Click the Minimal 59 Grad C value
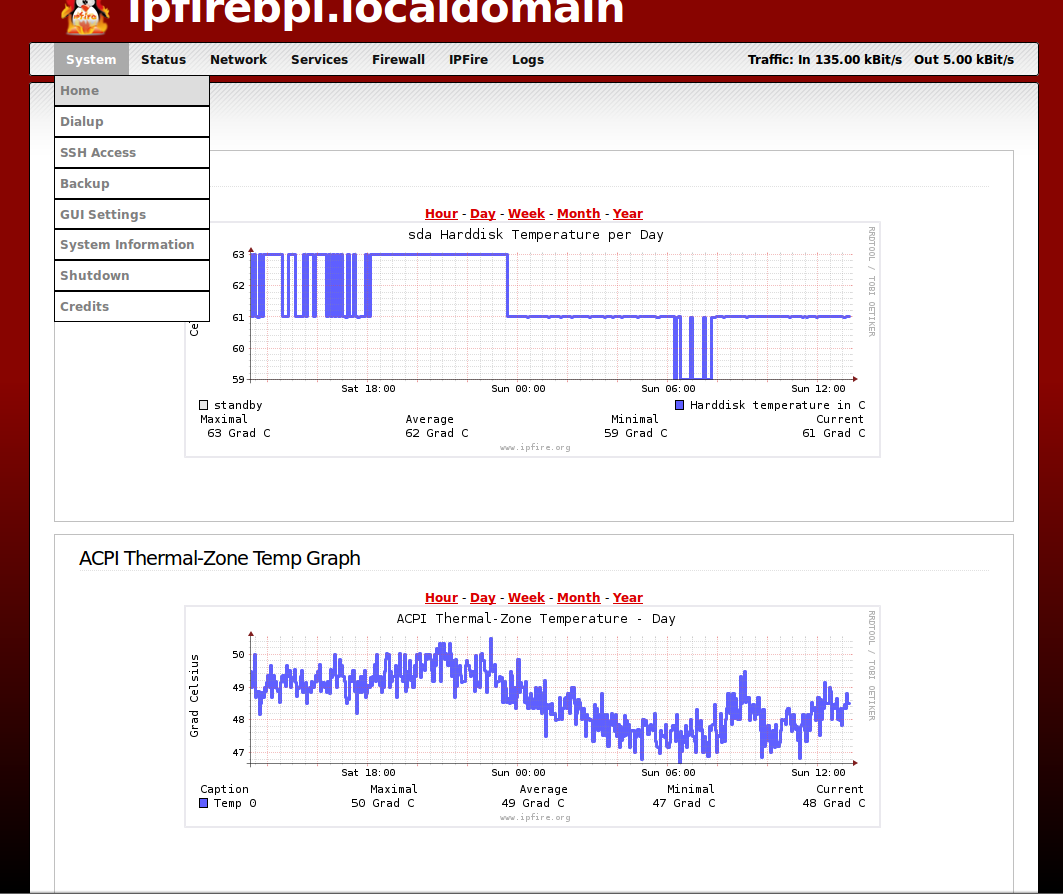Viewport: 1063px width, 894px height. 636,433
